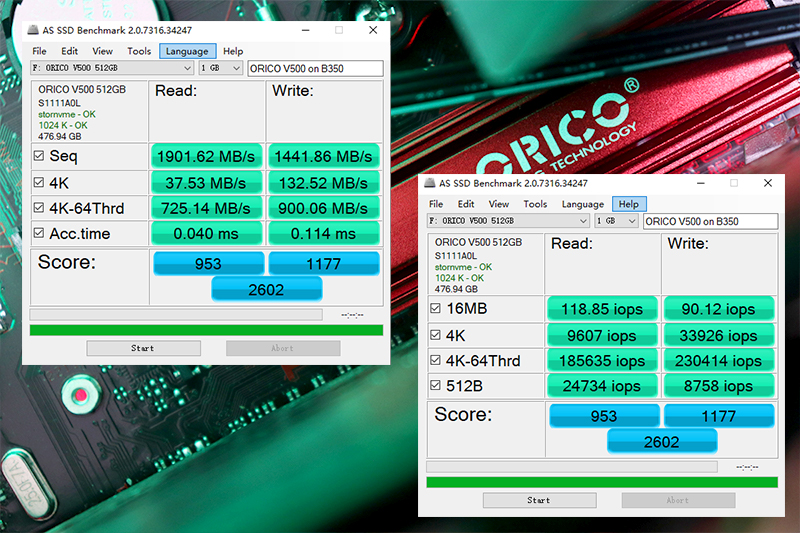Toggle the 4K-64Thrd checkbox in the left window

coord(39,208)
